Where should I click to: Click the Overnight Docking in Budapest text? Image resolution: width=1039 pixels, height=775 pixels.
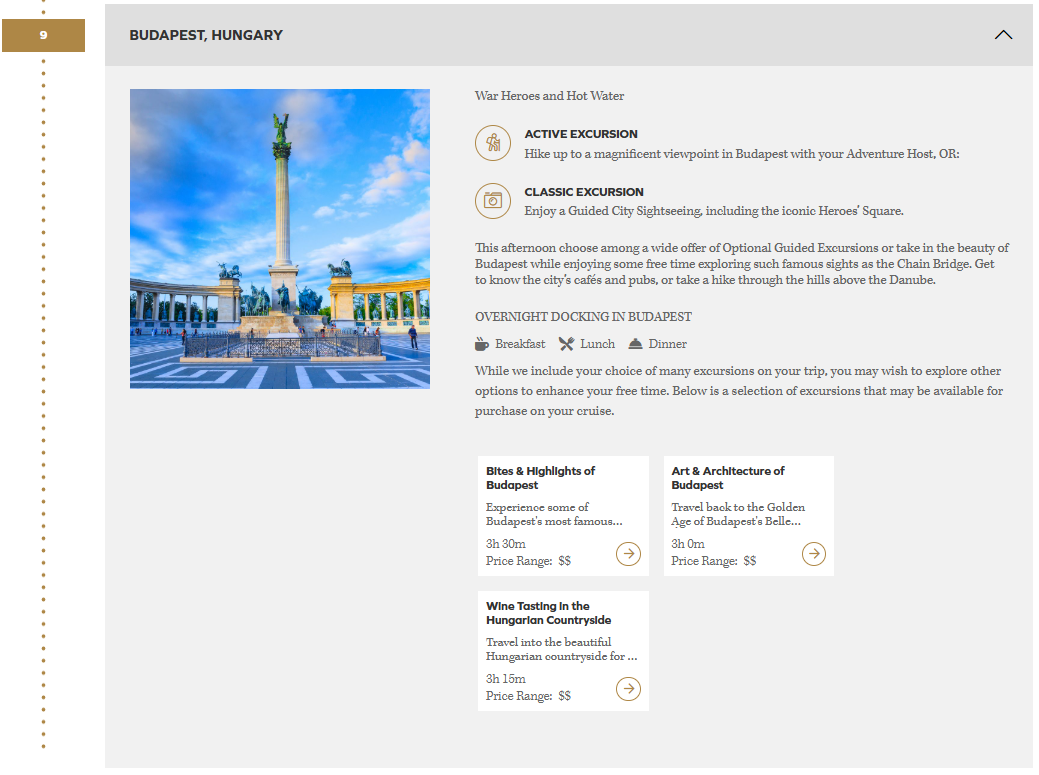pos(583,317)
